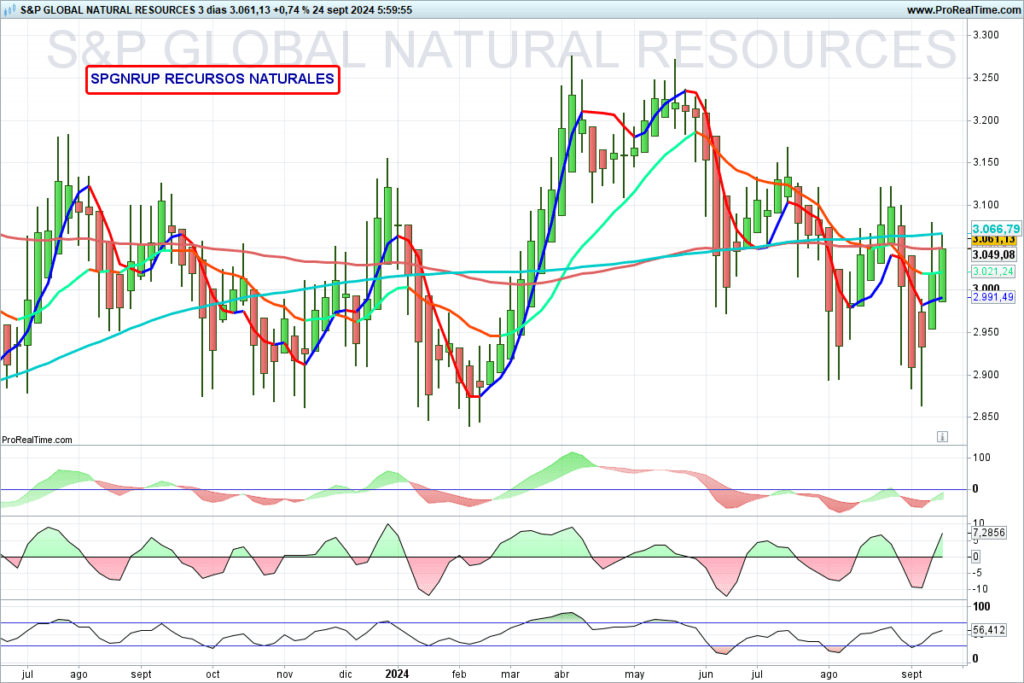The height and width of the screenshot is (683, 1024).
Task: Click the 3.250 price axis tick
Action: tap(985, 78)
